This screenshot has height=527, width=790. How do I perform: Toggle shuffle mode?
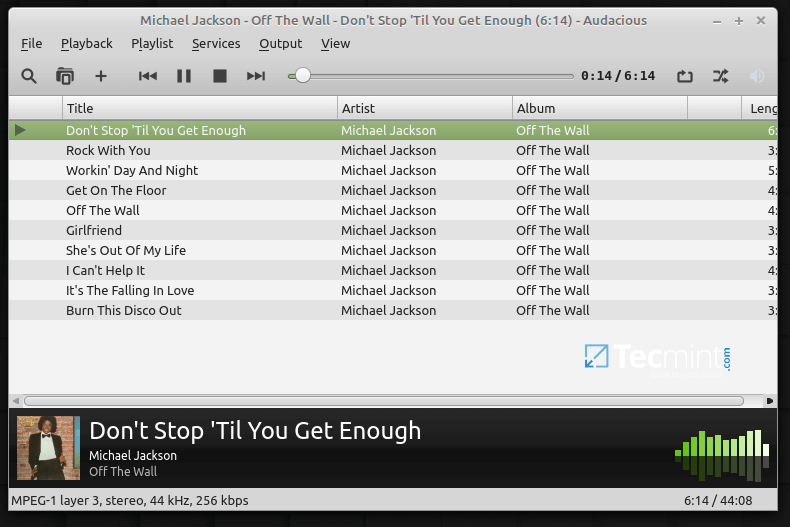click(x=720, y=76)
